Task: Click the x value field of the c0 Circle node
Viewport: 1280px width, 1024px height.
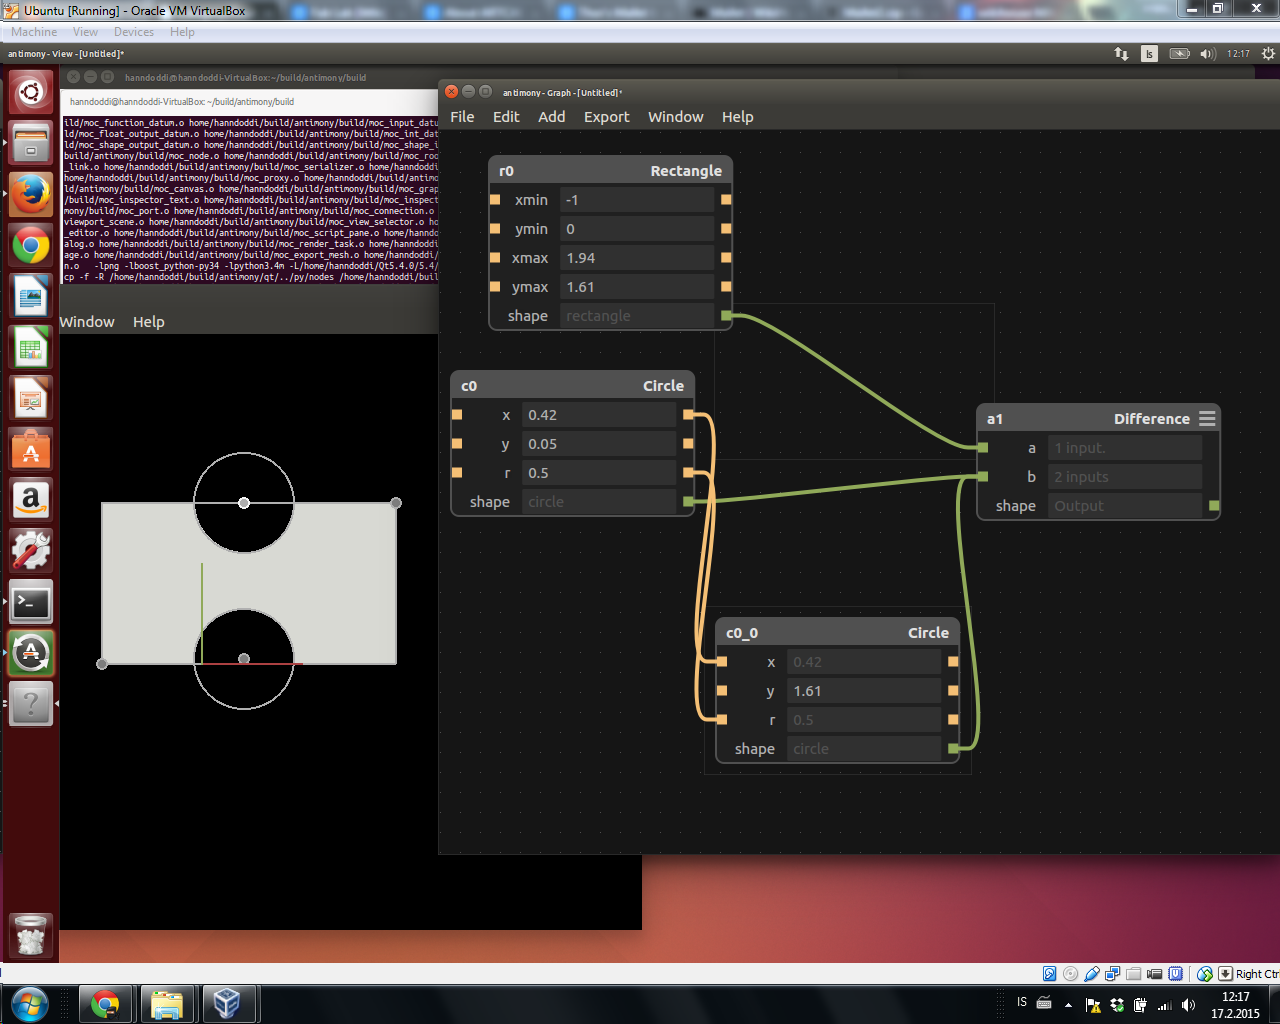Action: click(x=599, y=415)
